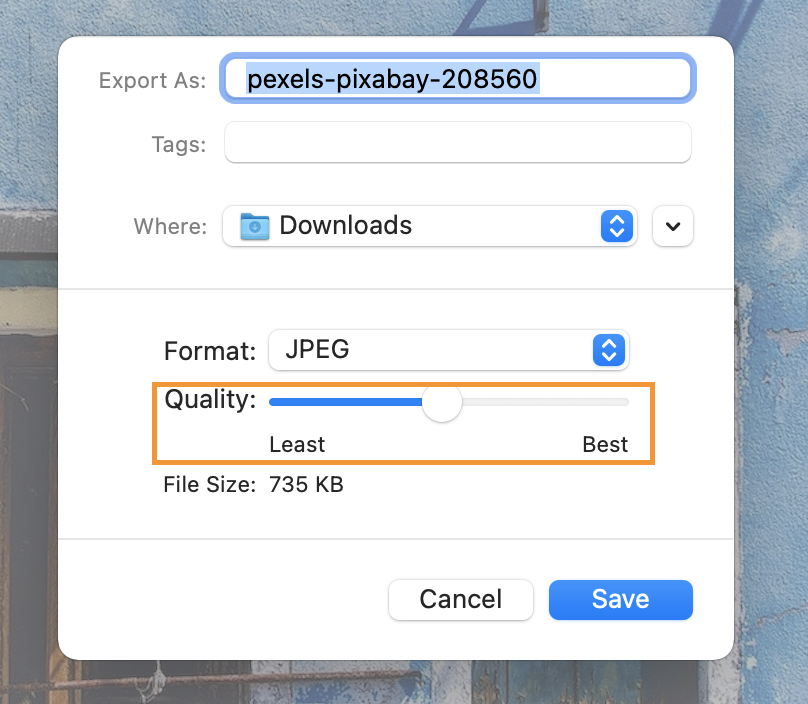808x704 pixels.
Task: Click the Downloads folder icon
Action: (255, 226)
